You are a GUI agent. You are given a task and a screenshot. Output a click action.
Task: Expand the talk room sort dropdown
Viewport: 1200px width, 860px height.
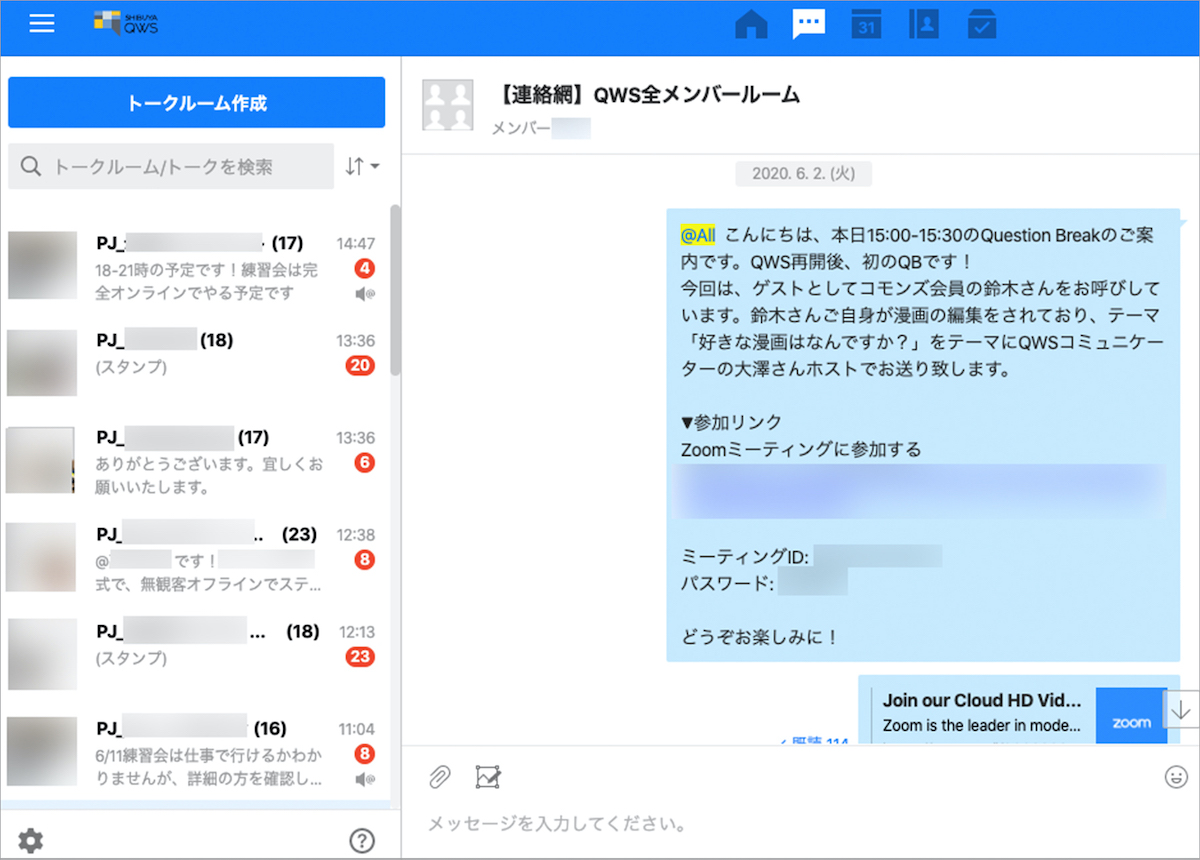coord(362,167)
